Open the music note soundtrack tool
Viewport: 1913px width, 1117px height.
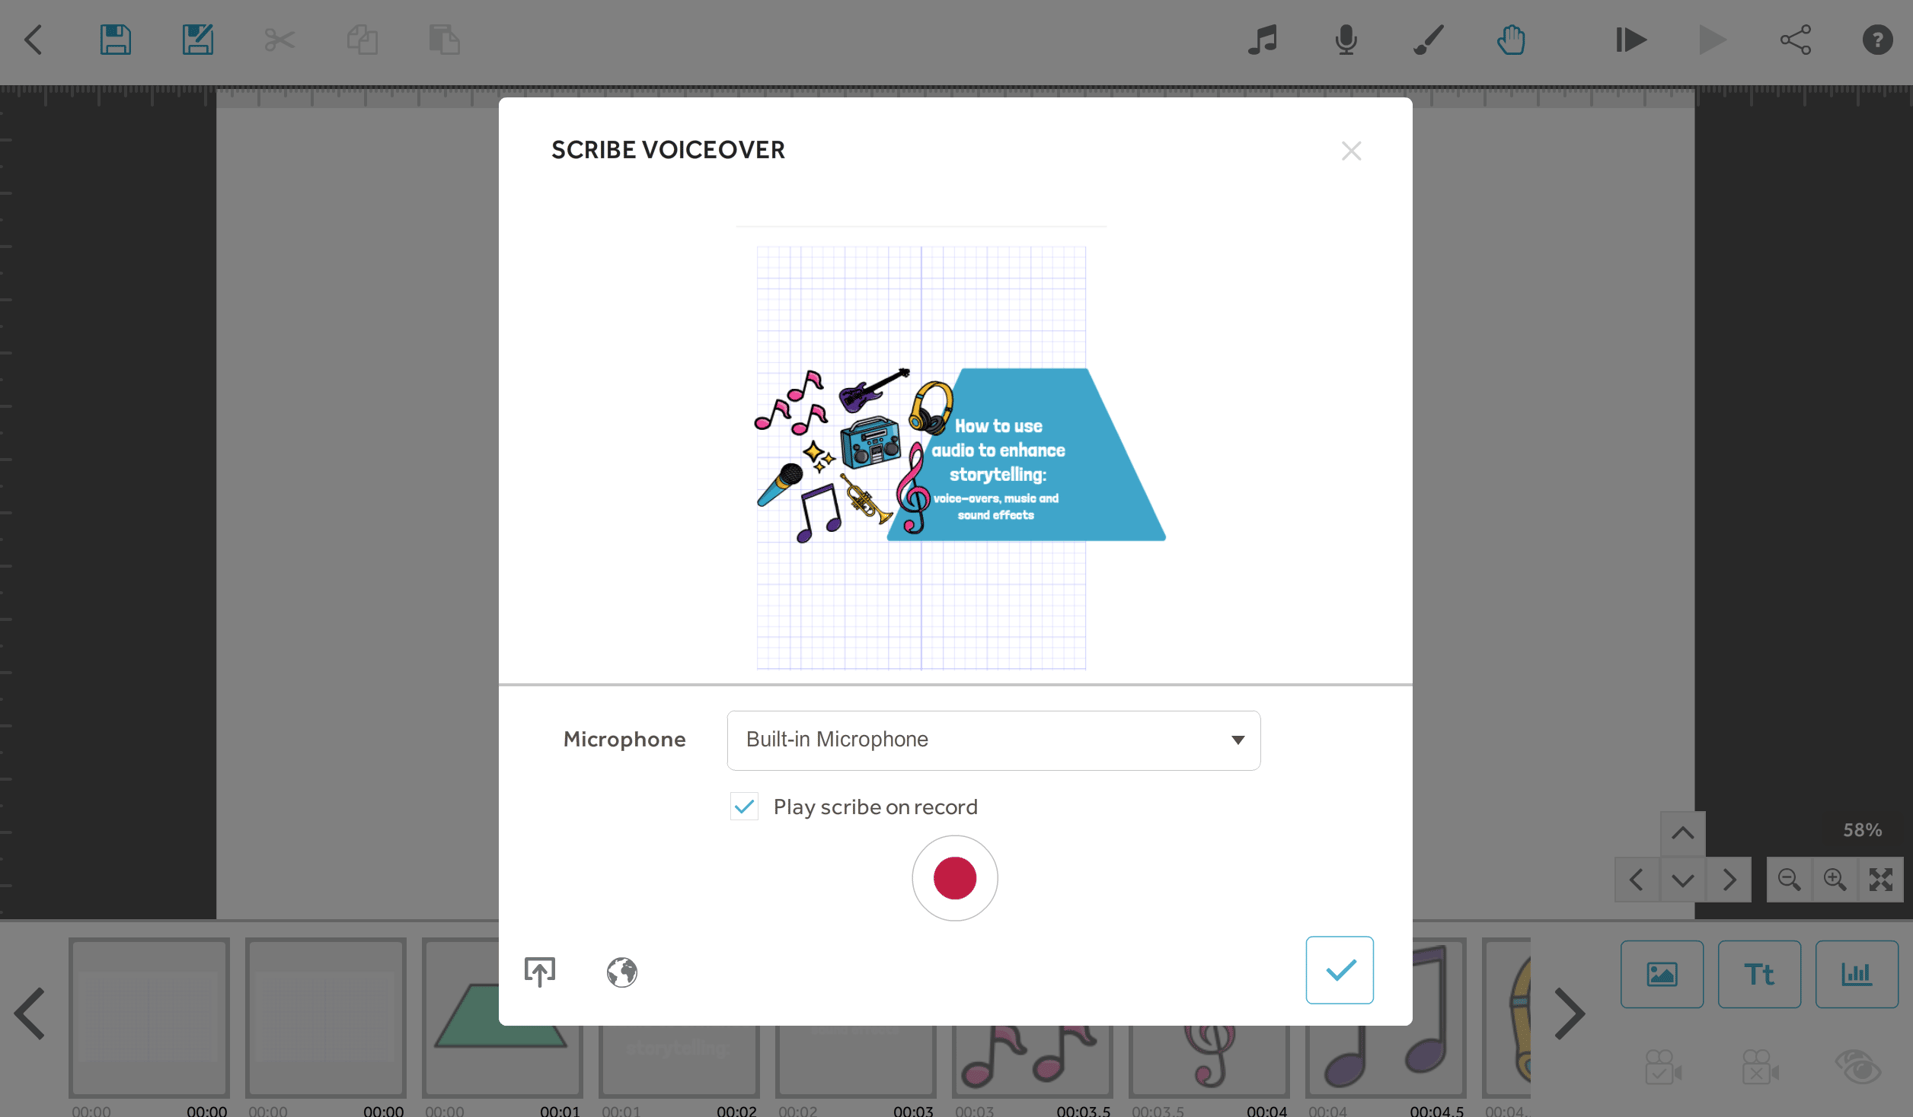click(1262, 40)
